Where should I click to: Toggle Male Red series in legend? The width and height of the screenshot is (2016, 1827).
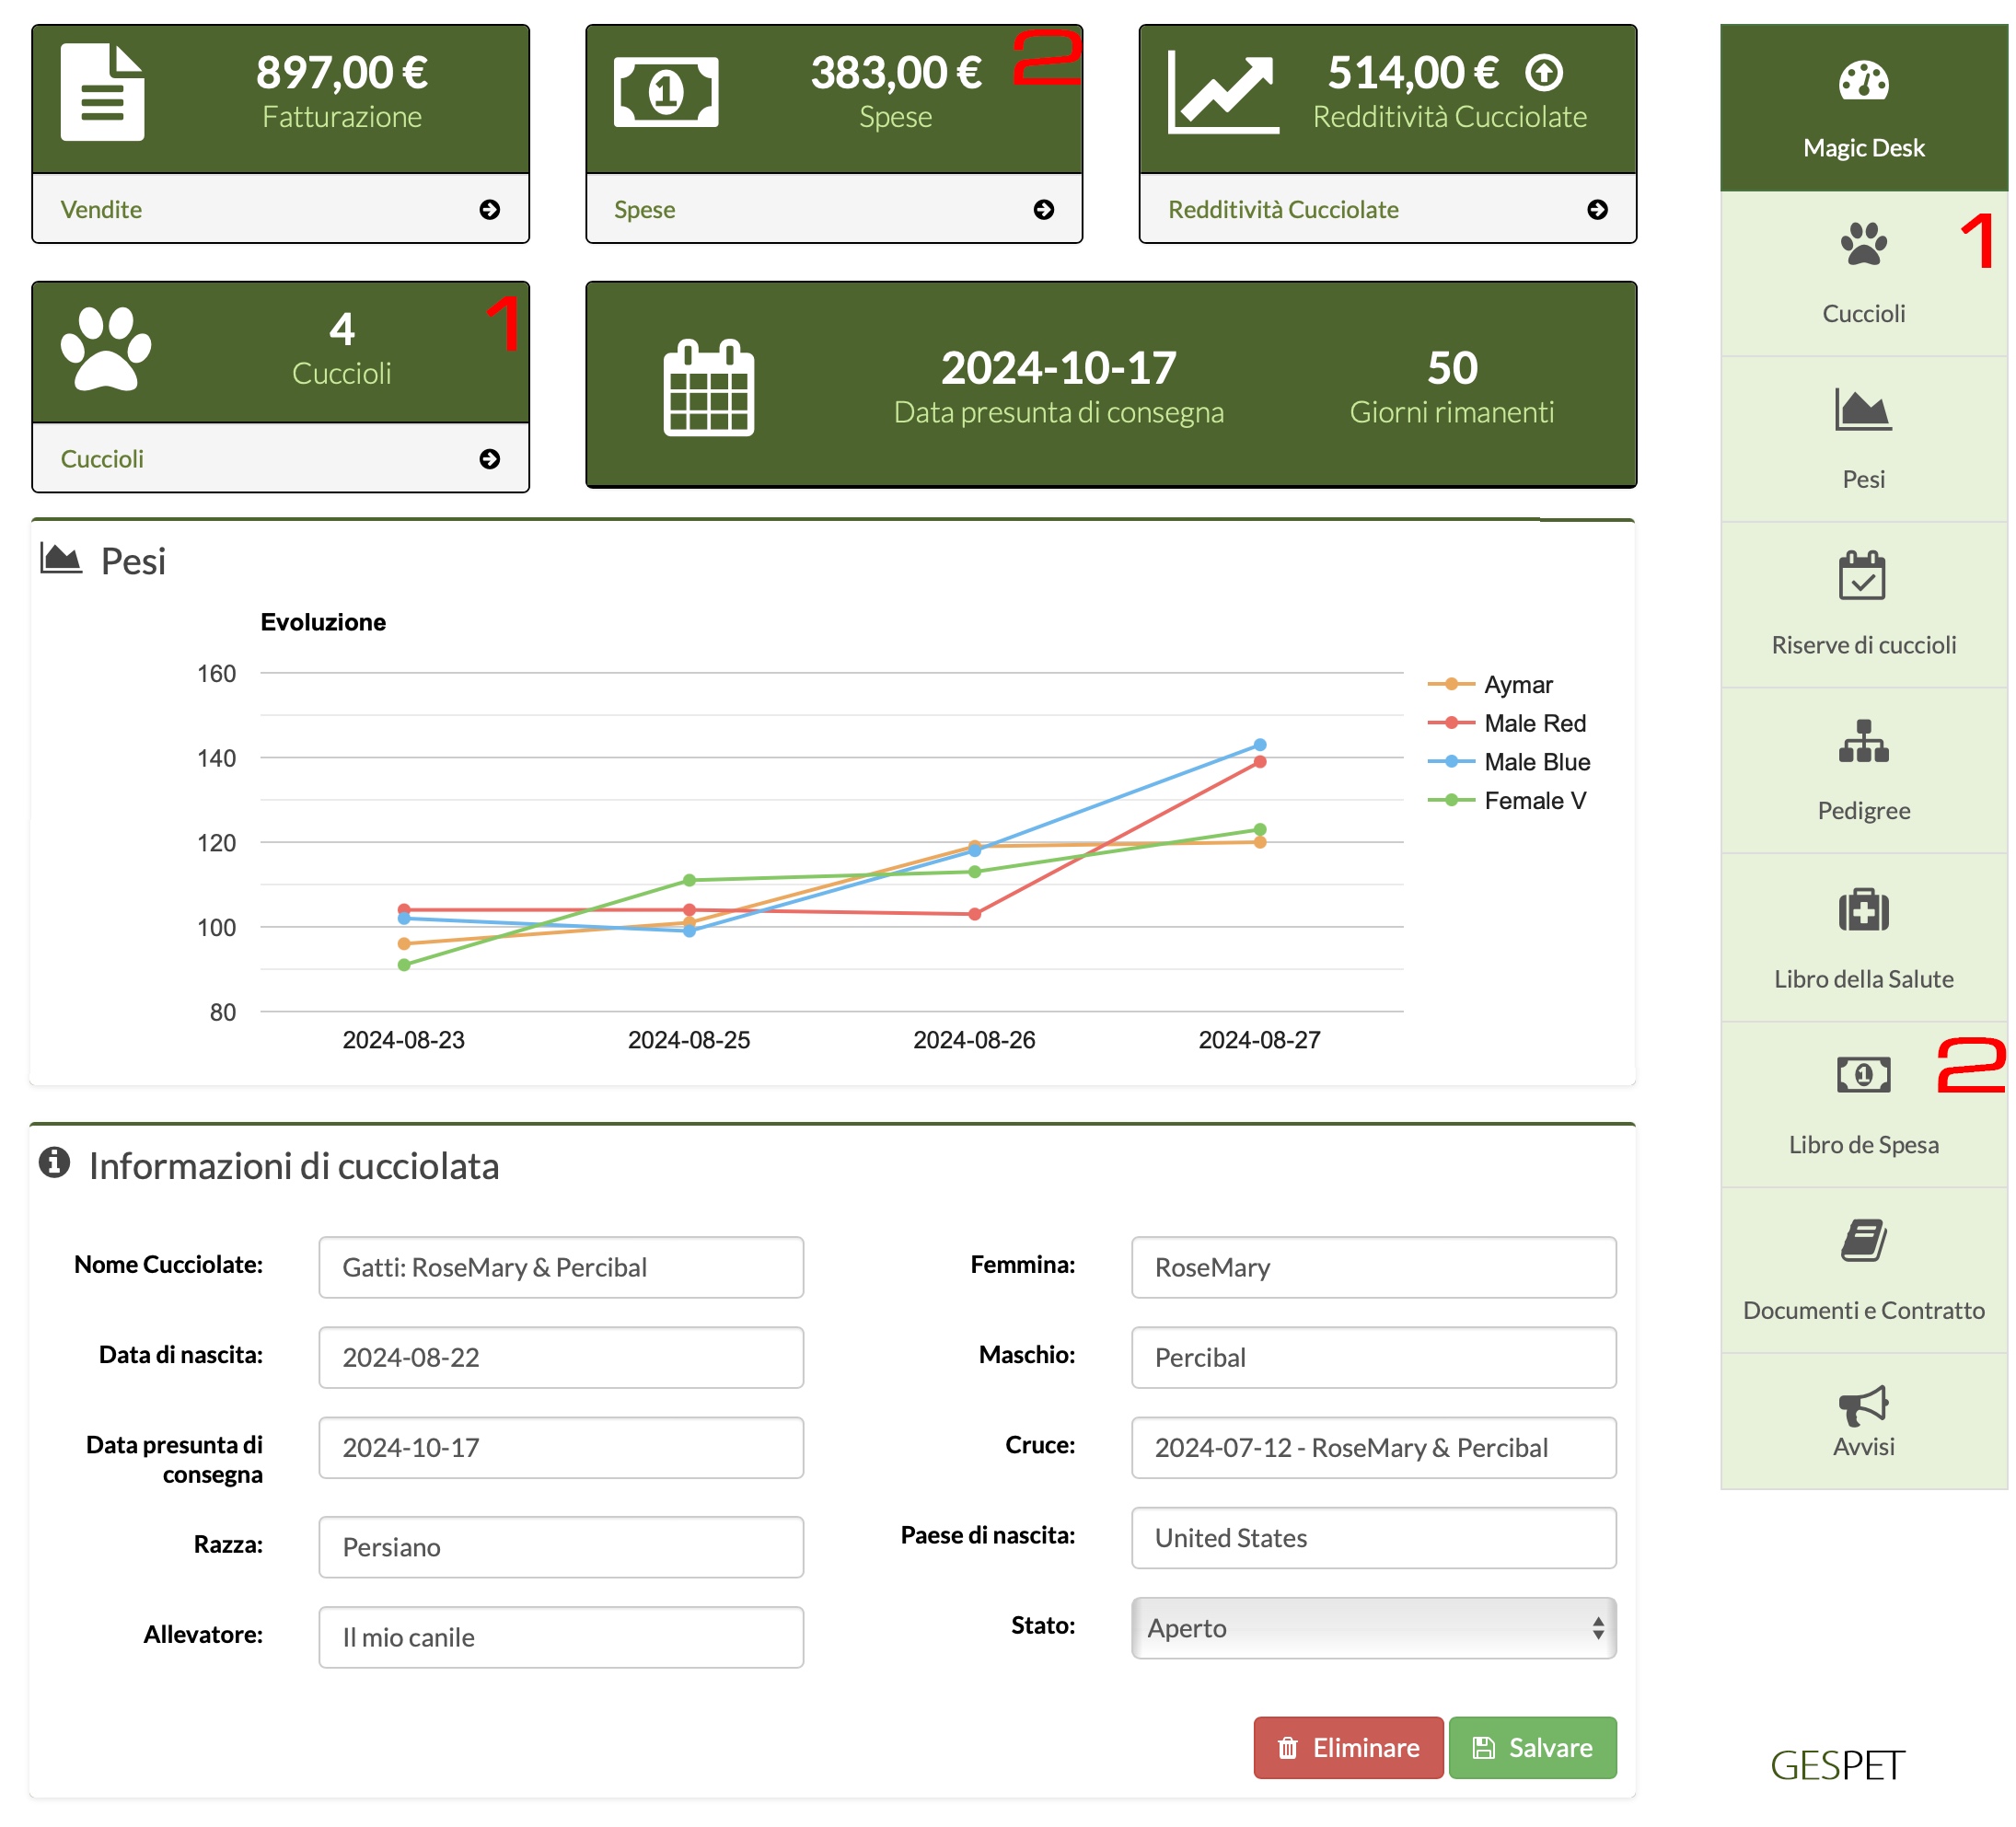pyautogui.click(x=1507, y=723)
